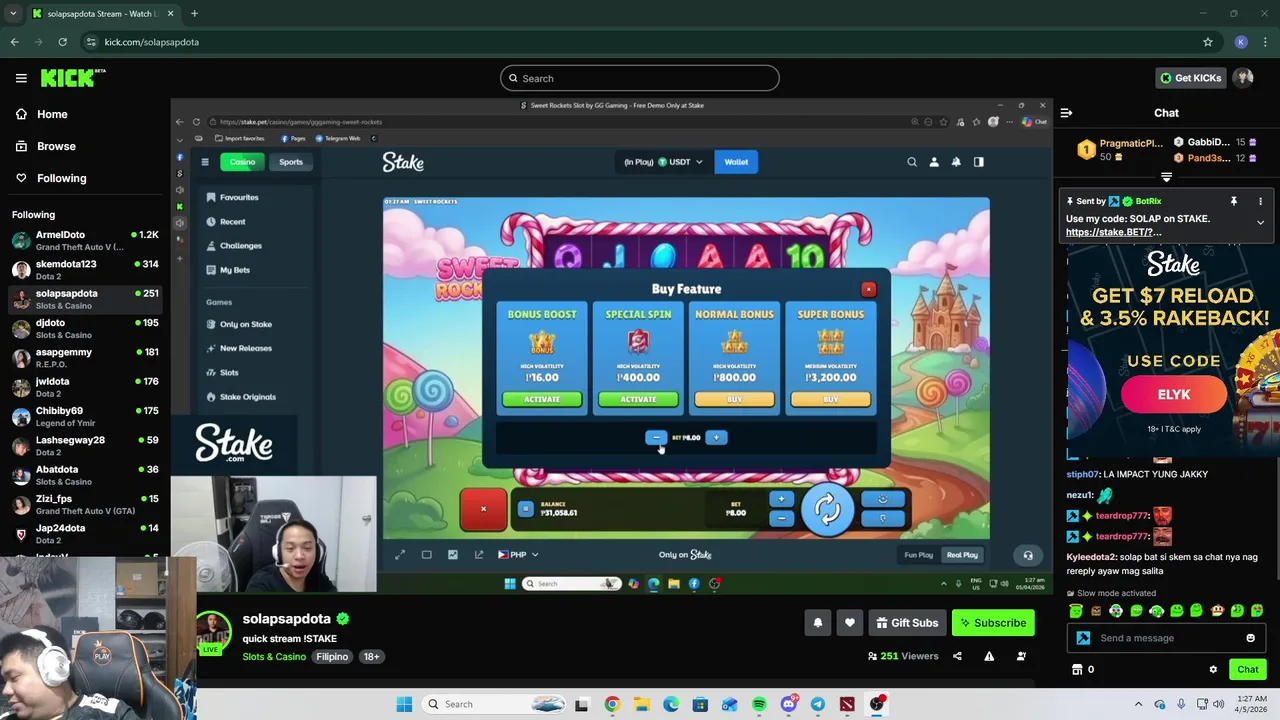Open the PHP currency dropdown below game
1280x720 pixels.
[518, 554]
